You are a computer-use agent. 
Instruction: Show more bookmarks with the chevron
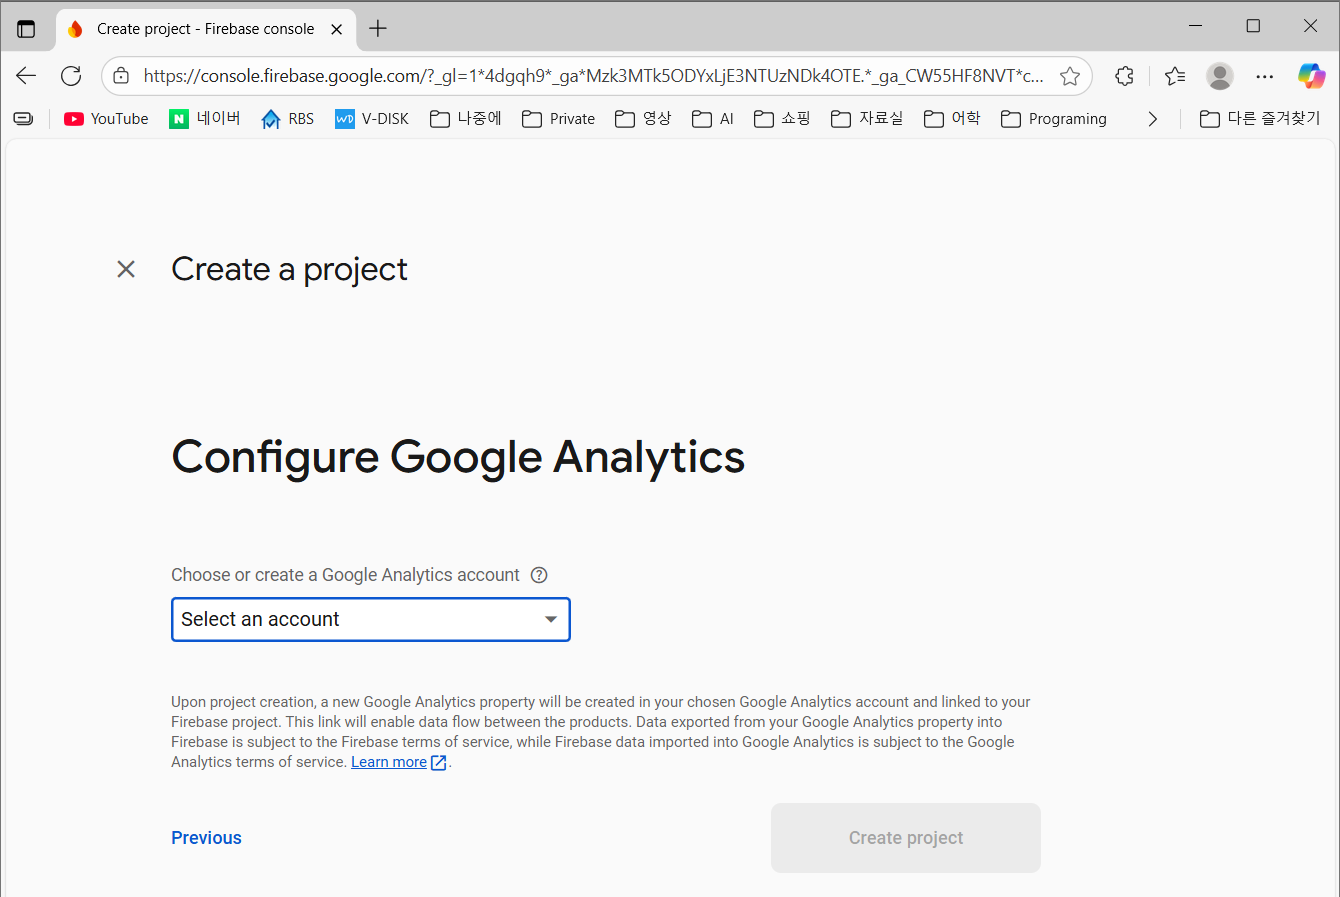(1153, 119)
